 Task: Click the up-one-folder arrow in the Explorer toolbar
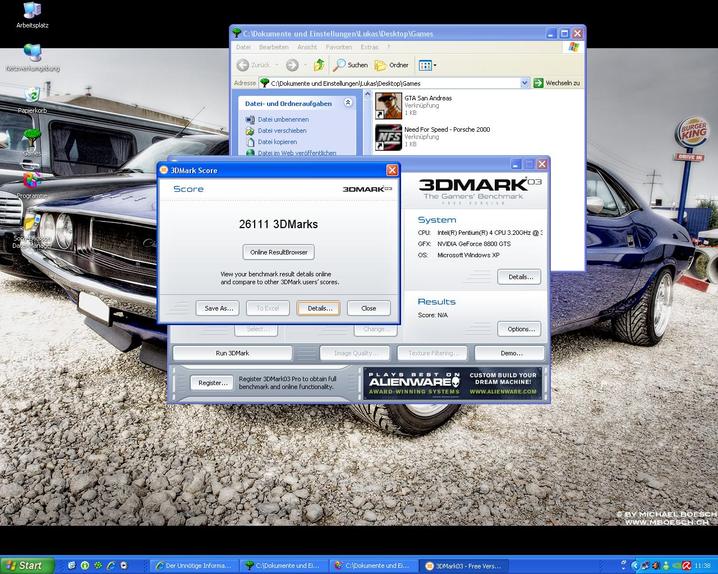pyautogui.click(x=318, y=65)
